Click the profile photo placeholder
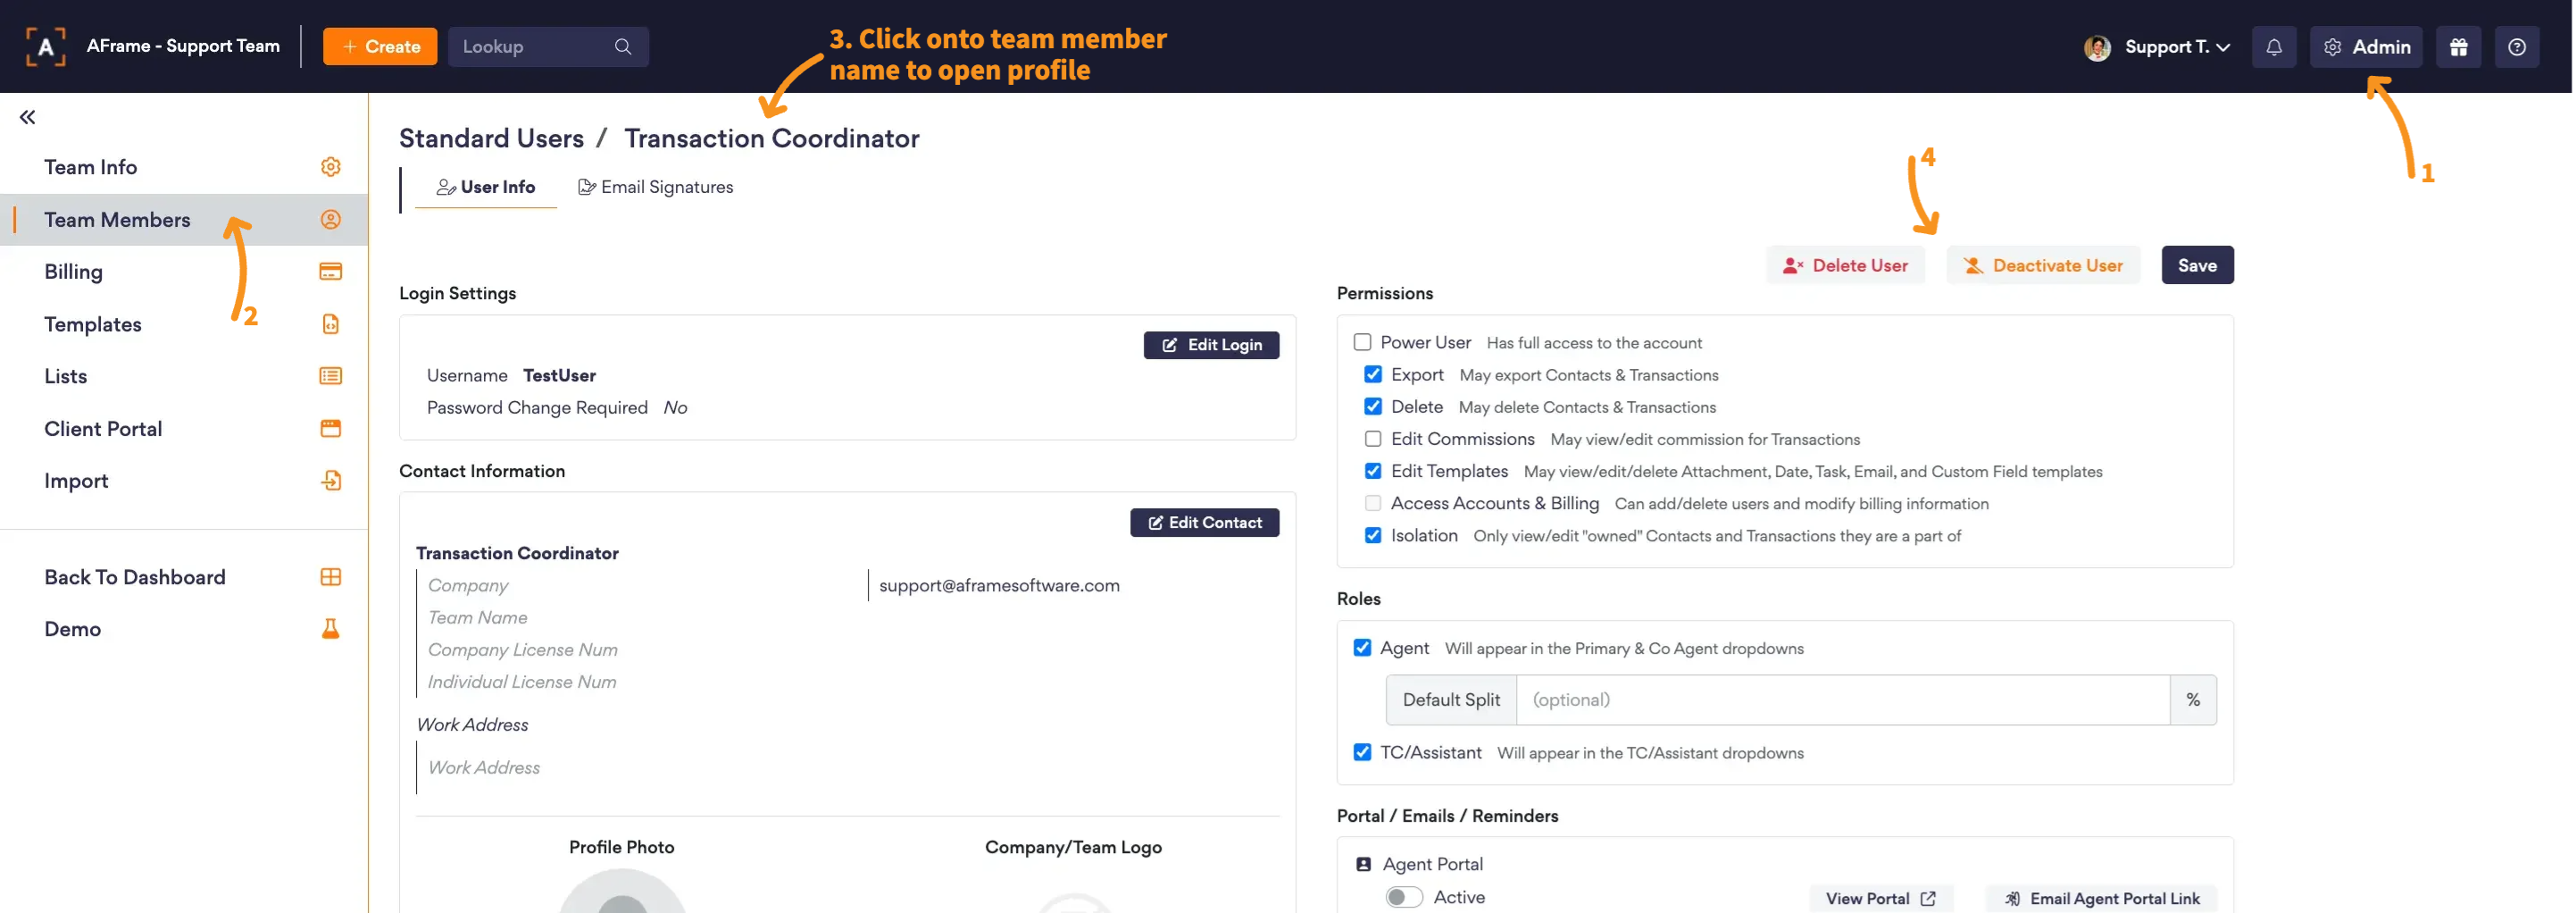Screen dimensions: 2576x913 [x=622, y=891]
